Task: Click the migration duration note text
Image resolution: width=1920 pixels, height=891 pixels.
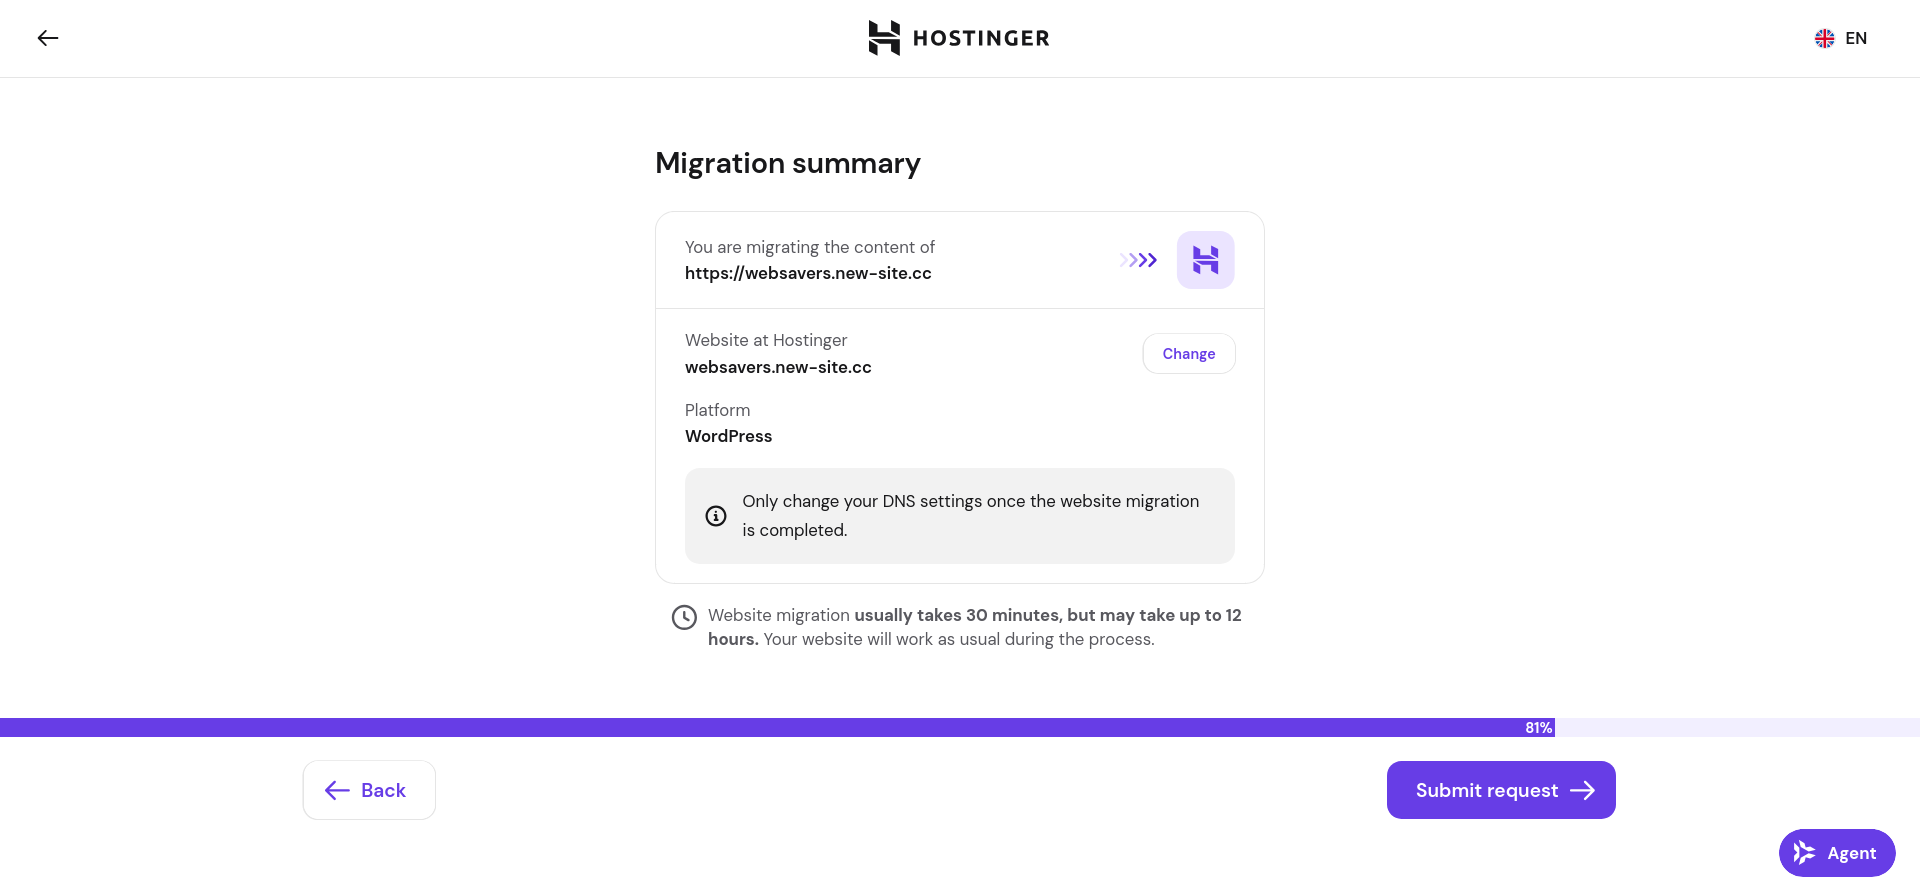Action: (975, 627)
